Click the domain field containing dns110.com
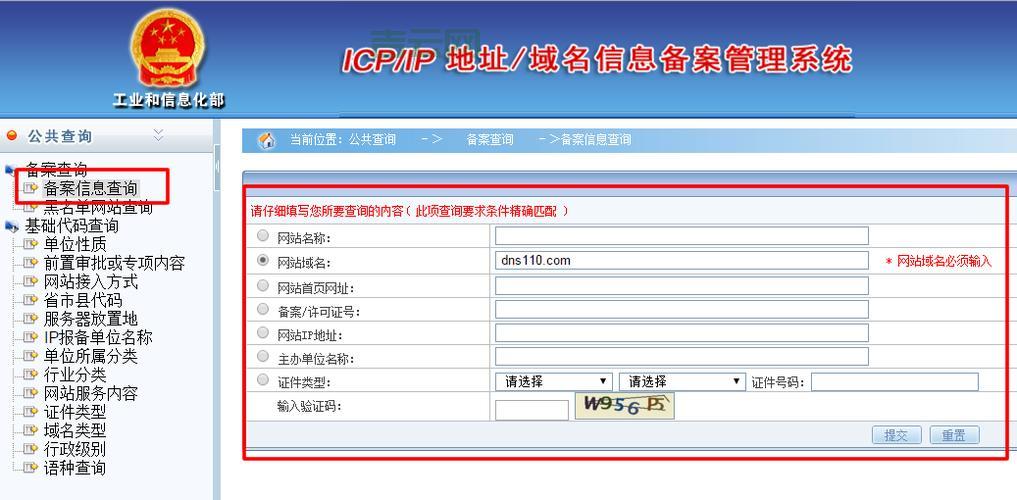Viewport: 1017px width, 500px height. [x=682, y=261]
